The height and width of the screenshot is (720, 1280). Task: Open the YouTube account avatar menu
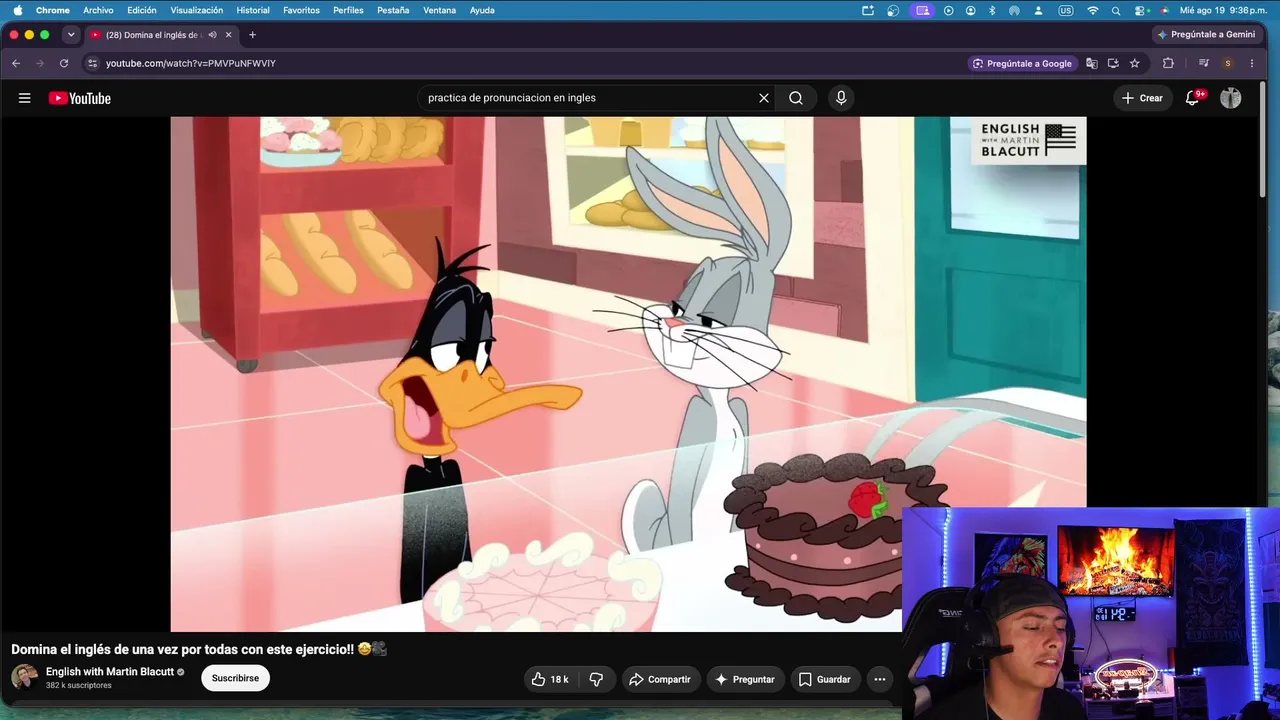click(x=1231, y=98)
